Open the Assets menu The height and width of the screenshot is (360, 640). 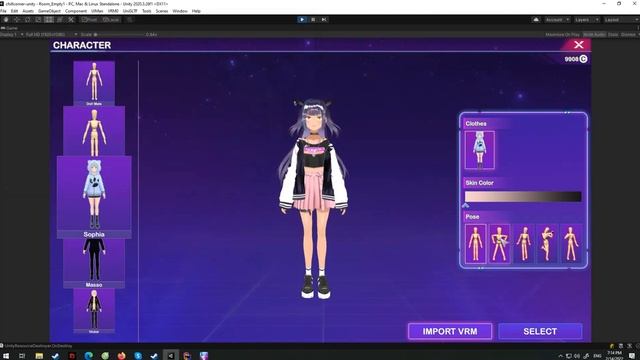pos(28,11)
